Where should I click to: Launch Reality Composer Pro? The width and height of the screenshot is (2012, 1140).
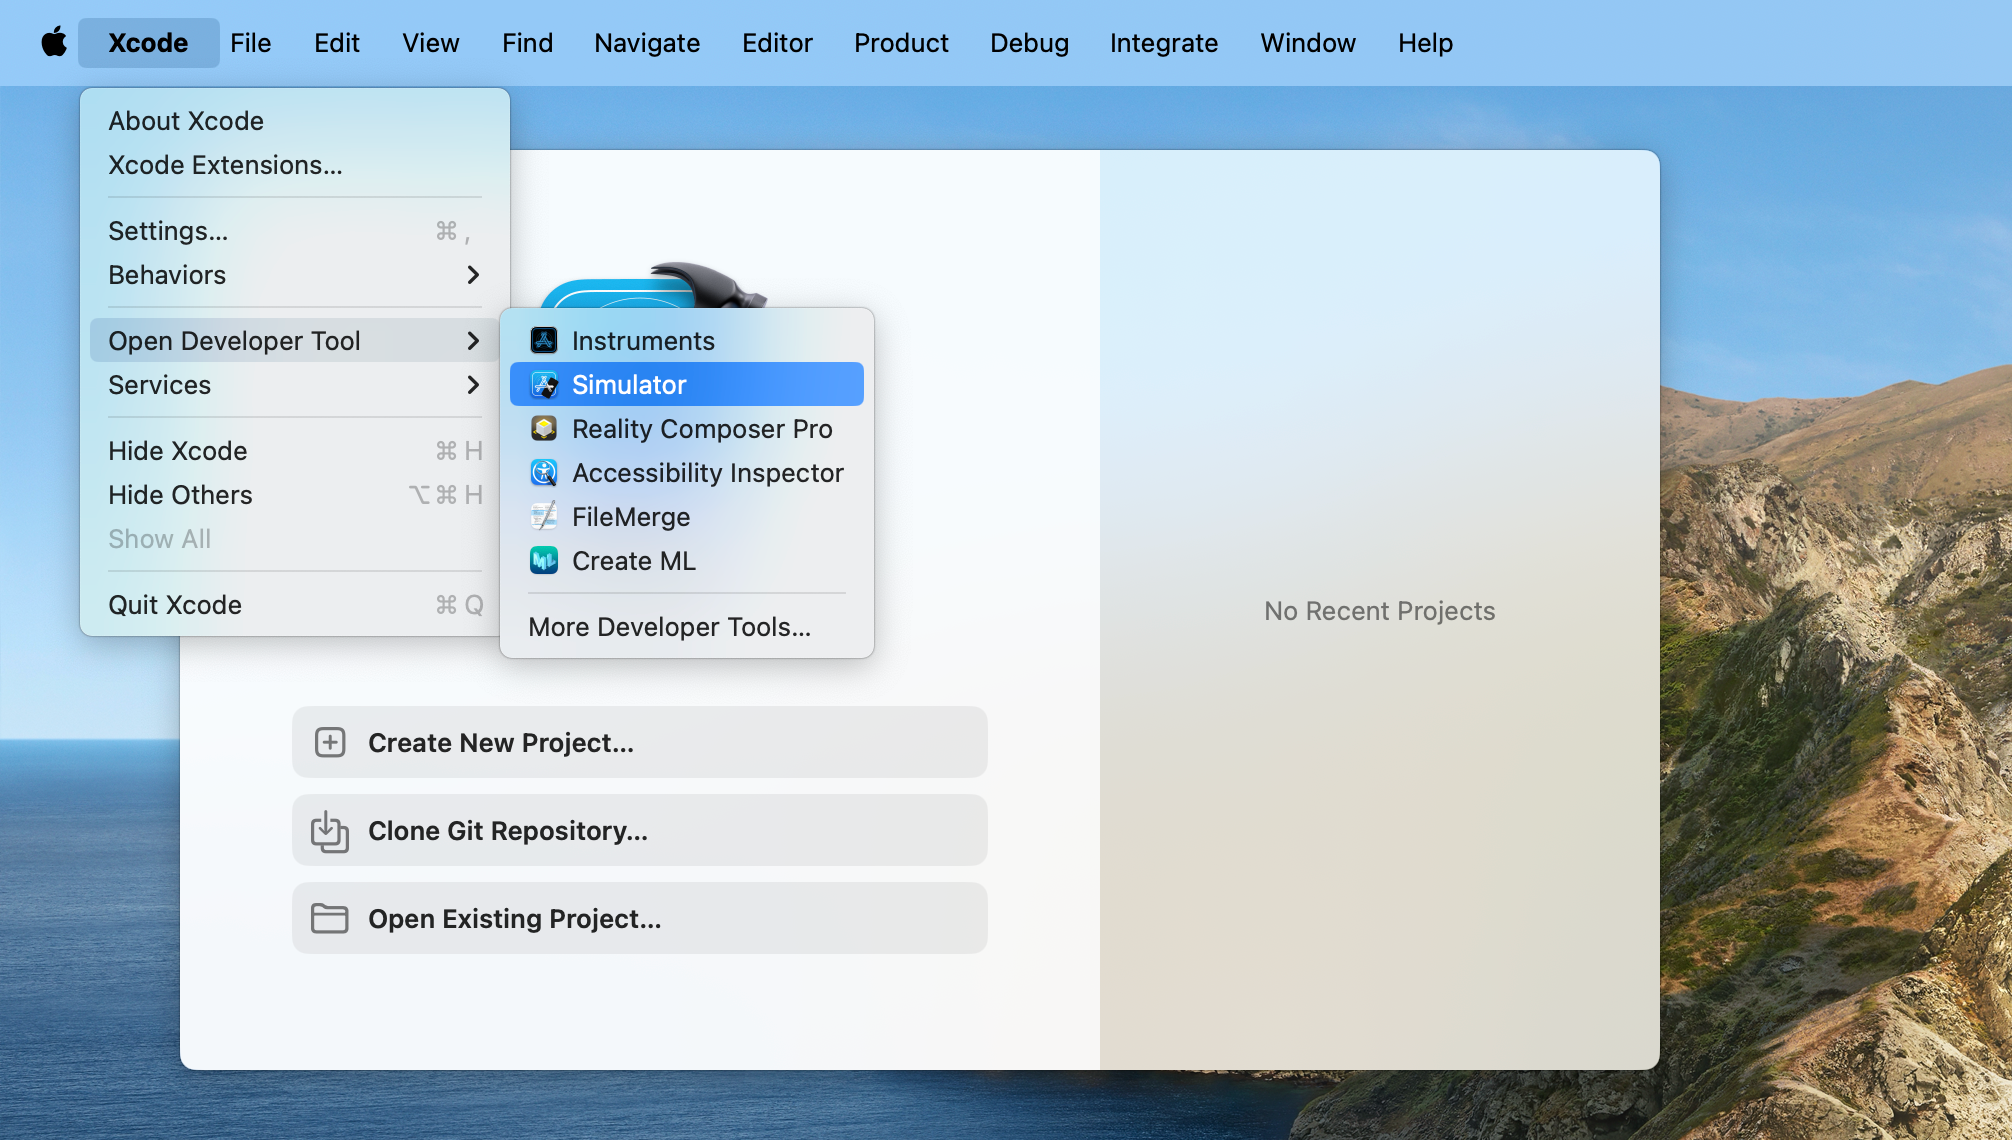687,429
